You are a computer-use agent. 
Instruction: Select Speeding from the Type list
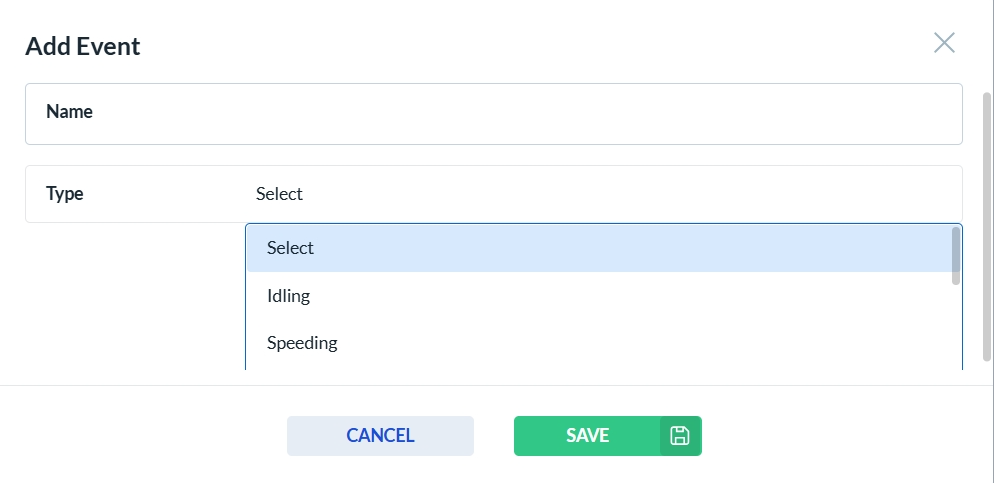click(x=302, y=343)
